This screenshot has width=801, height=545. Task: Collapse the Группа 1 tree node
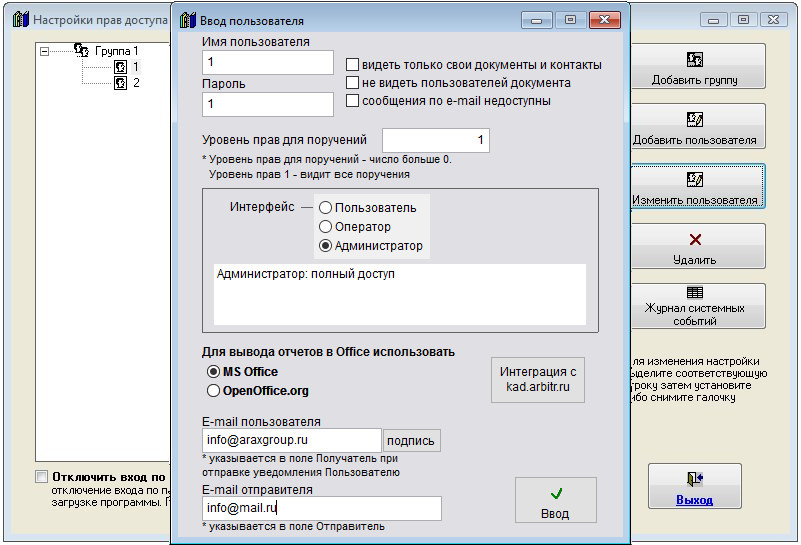point(44,51)
